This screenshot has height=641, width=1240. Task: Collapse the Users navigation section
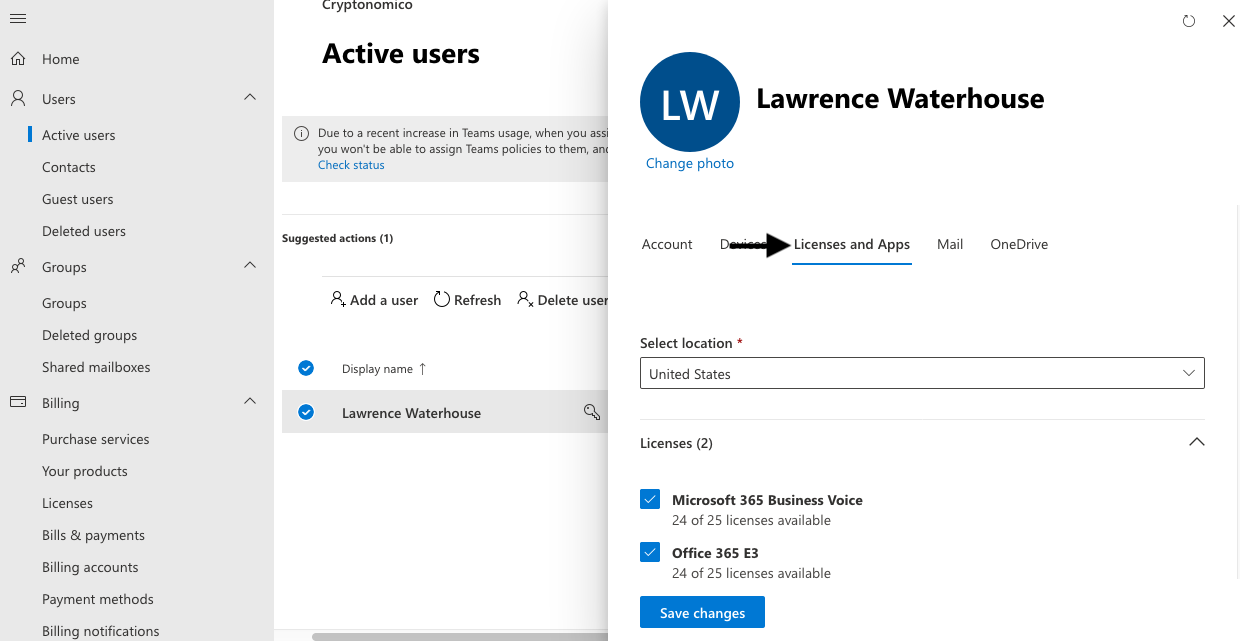(x=250, y=97)
